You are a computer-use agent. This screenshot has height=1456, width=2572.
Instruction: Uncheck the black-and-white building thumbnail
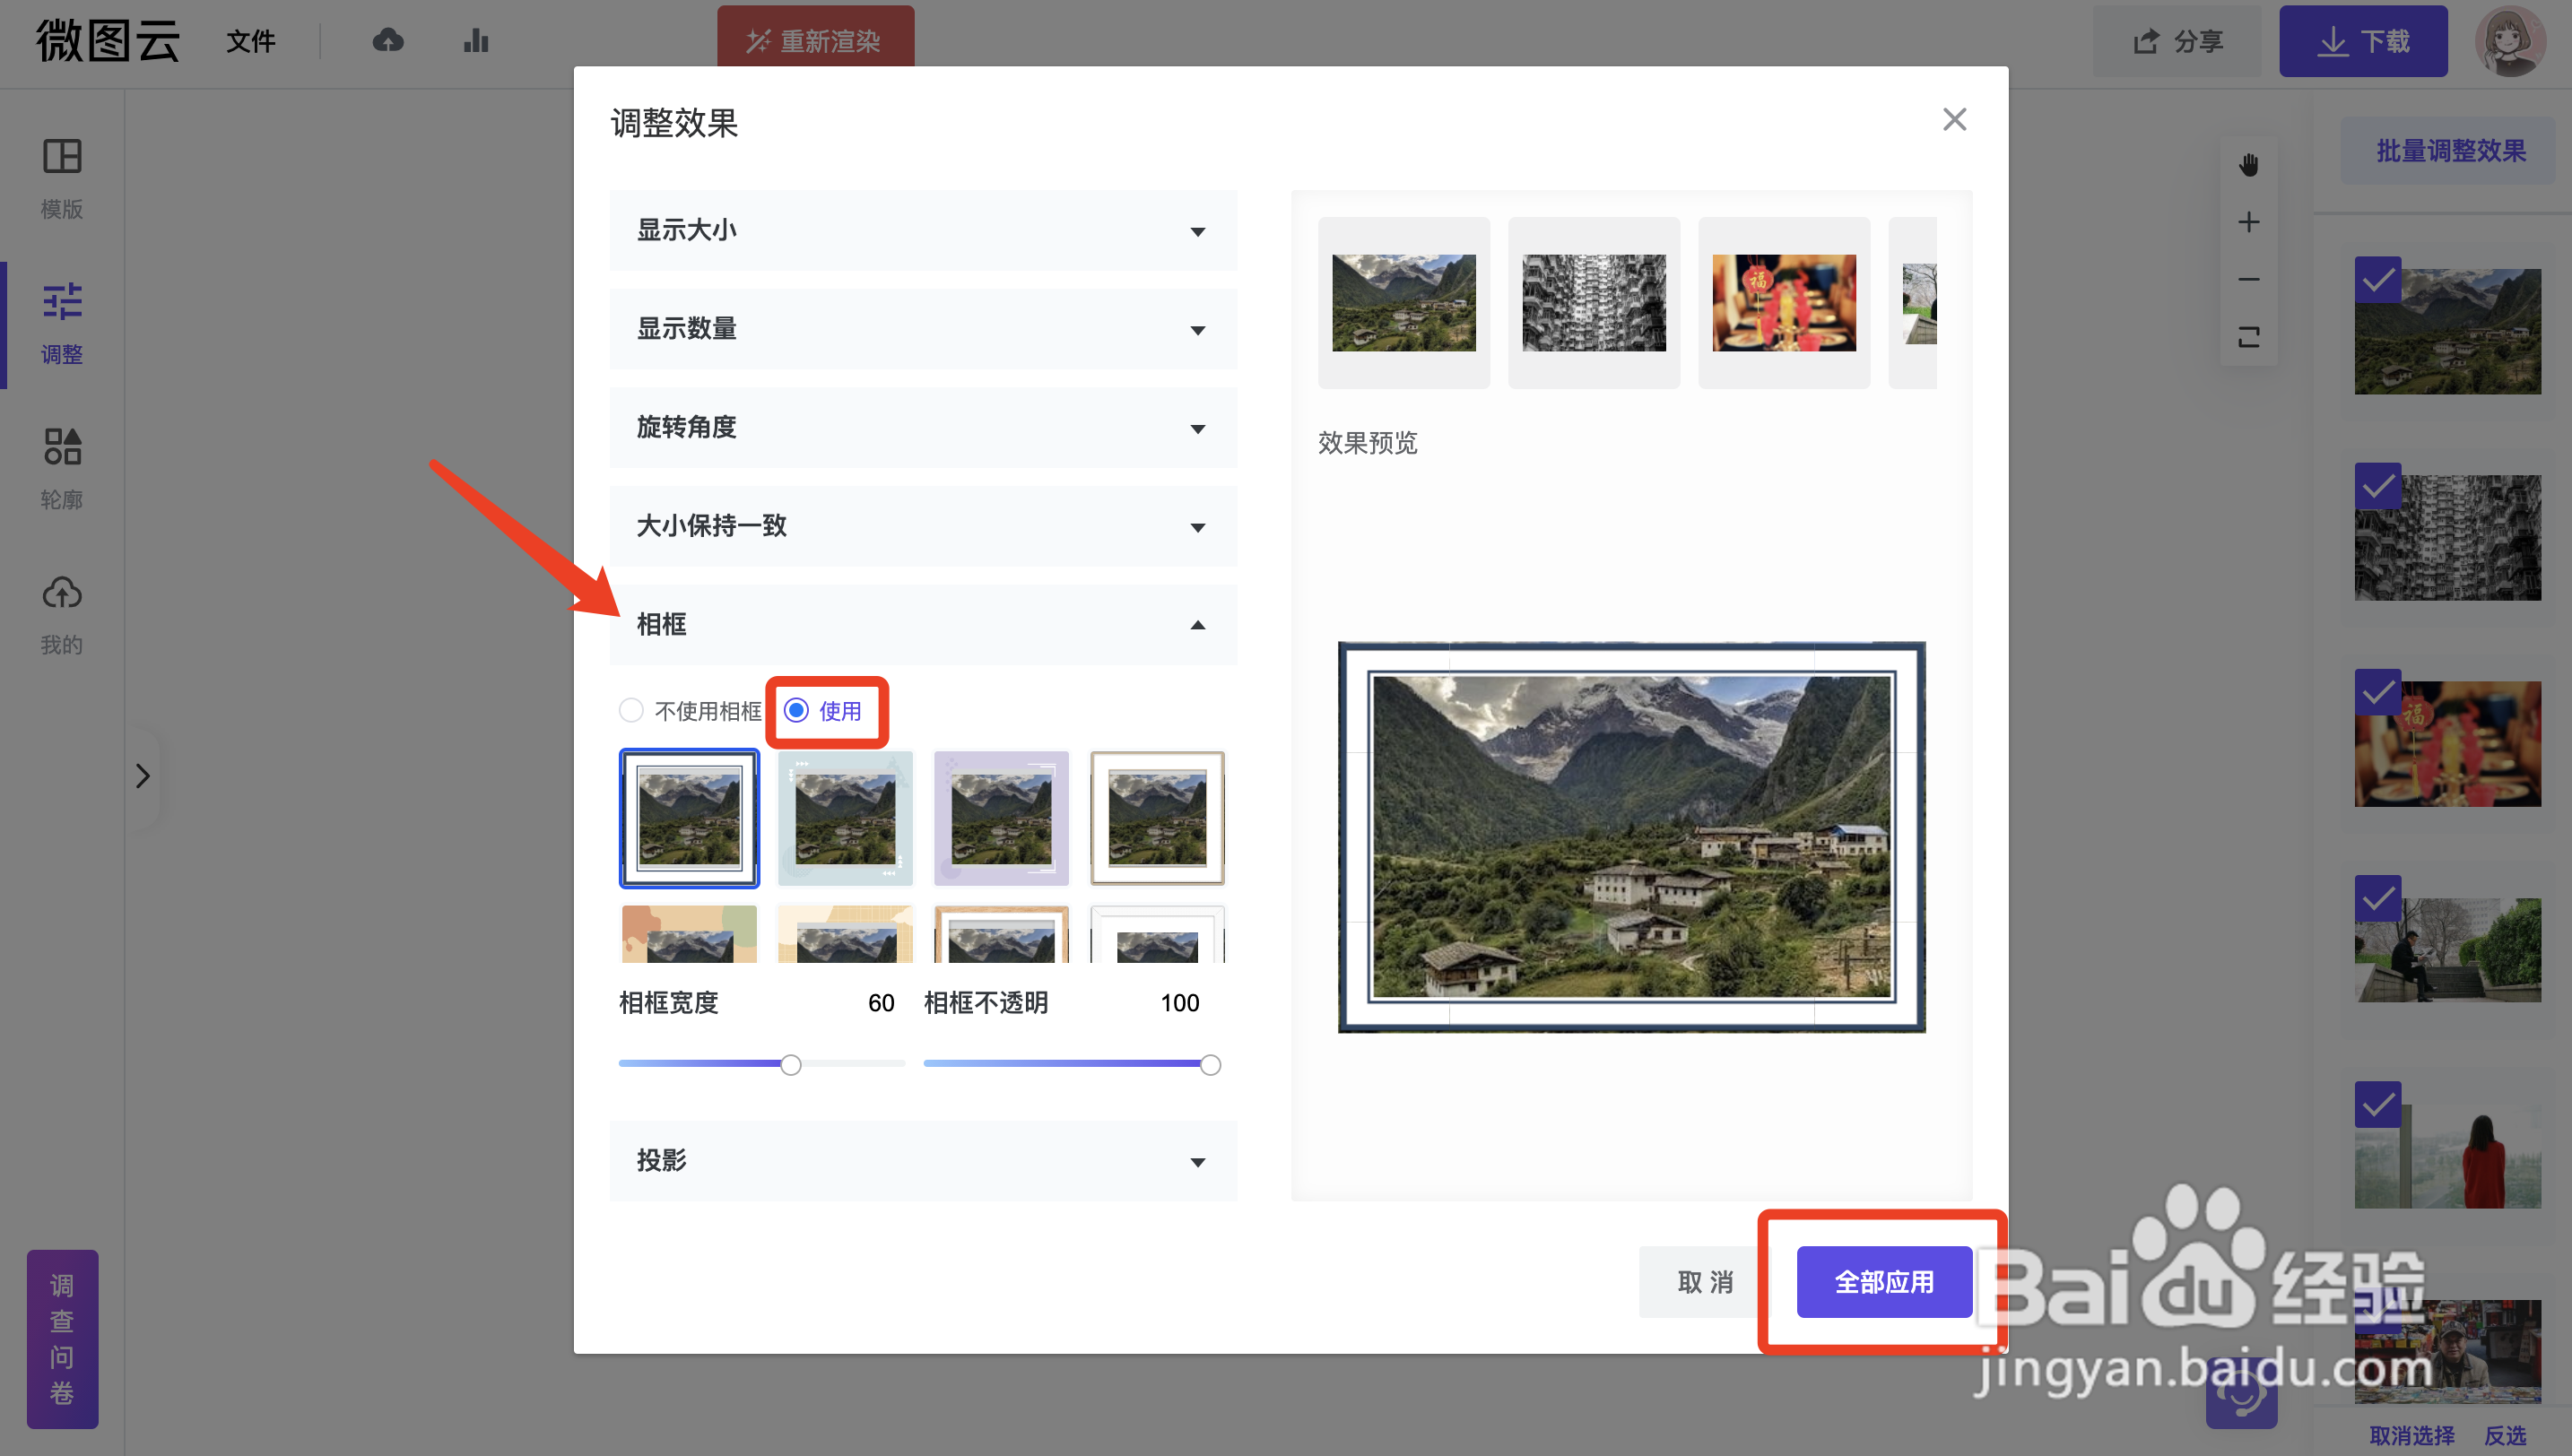2379,487
